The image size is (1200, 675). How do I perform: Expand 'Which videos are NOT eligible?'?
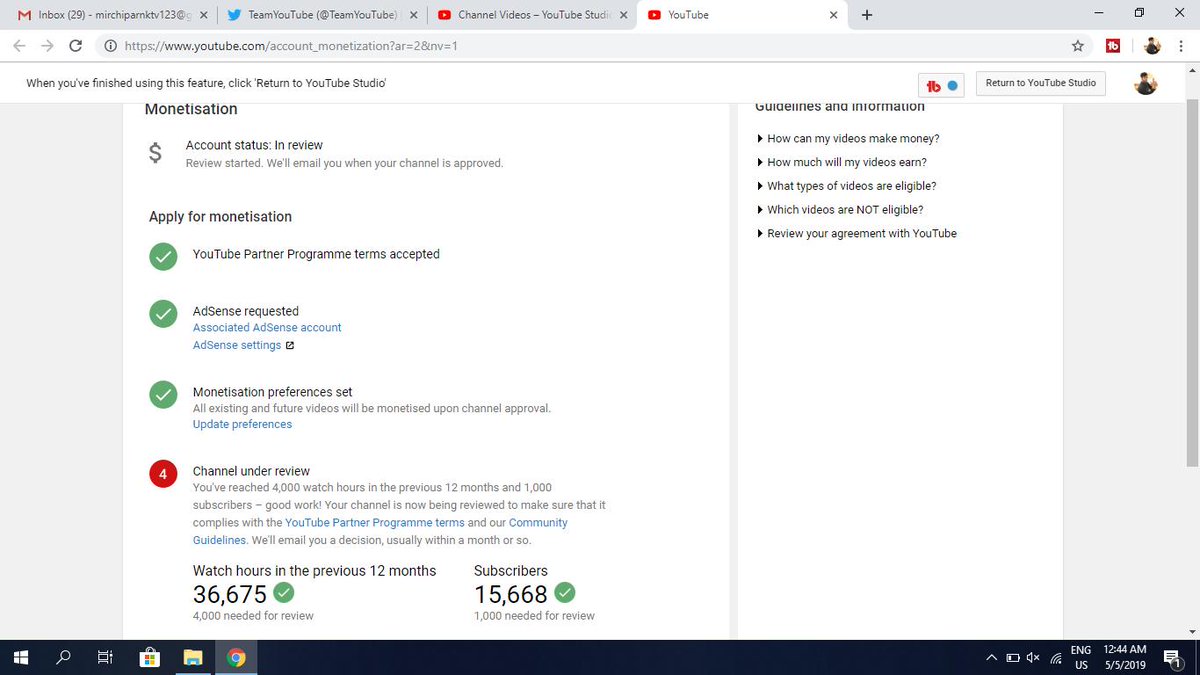click(844, 210)
